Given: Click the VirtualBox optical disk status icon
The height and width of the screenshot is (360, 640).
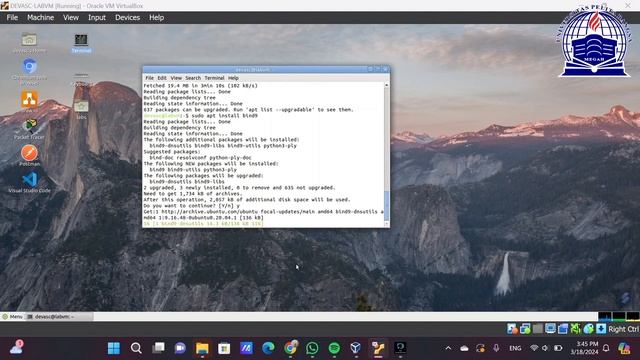Looking at the screenshot, I should [512, 329].
